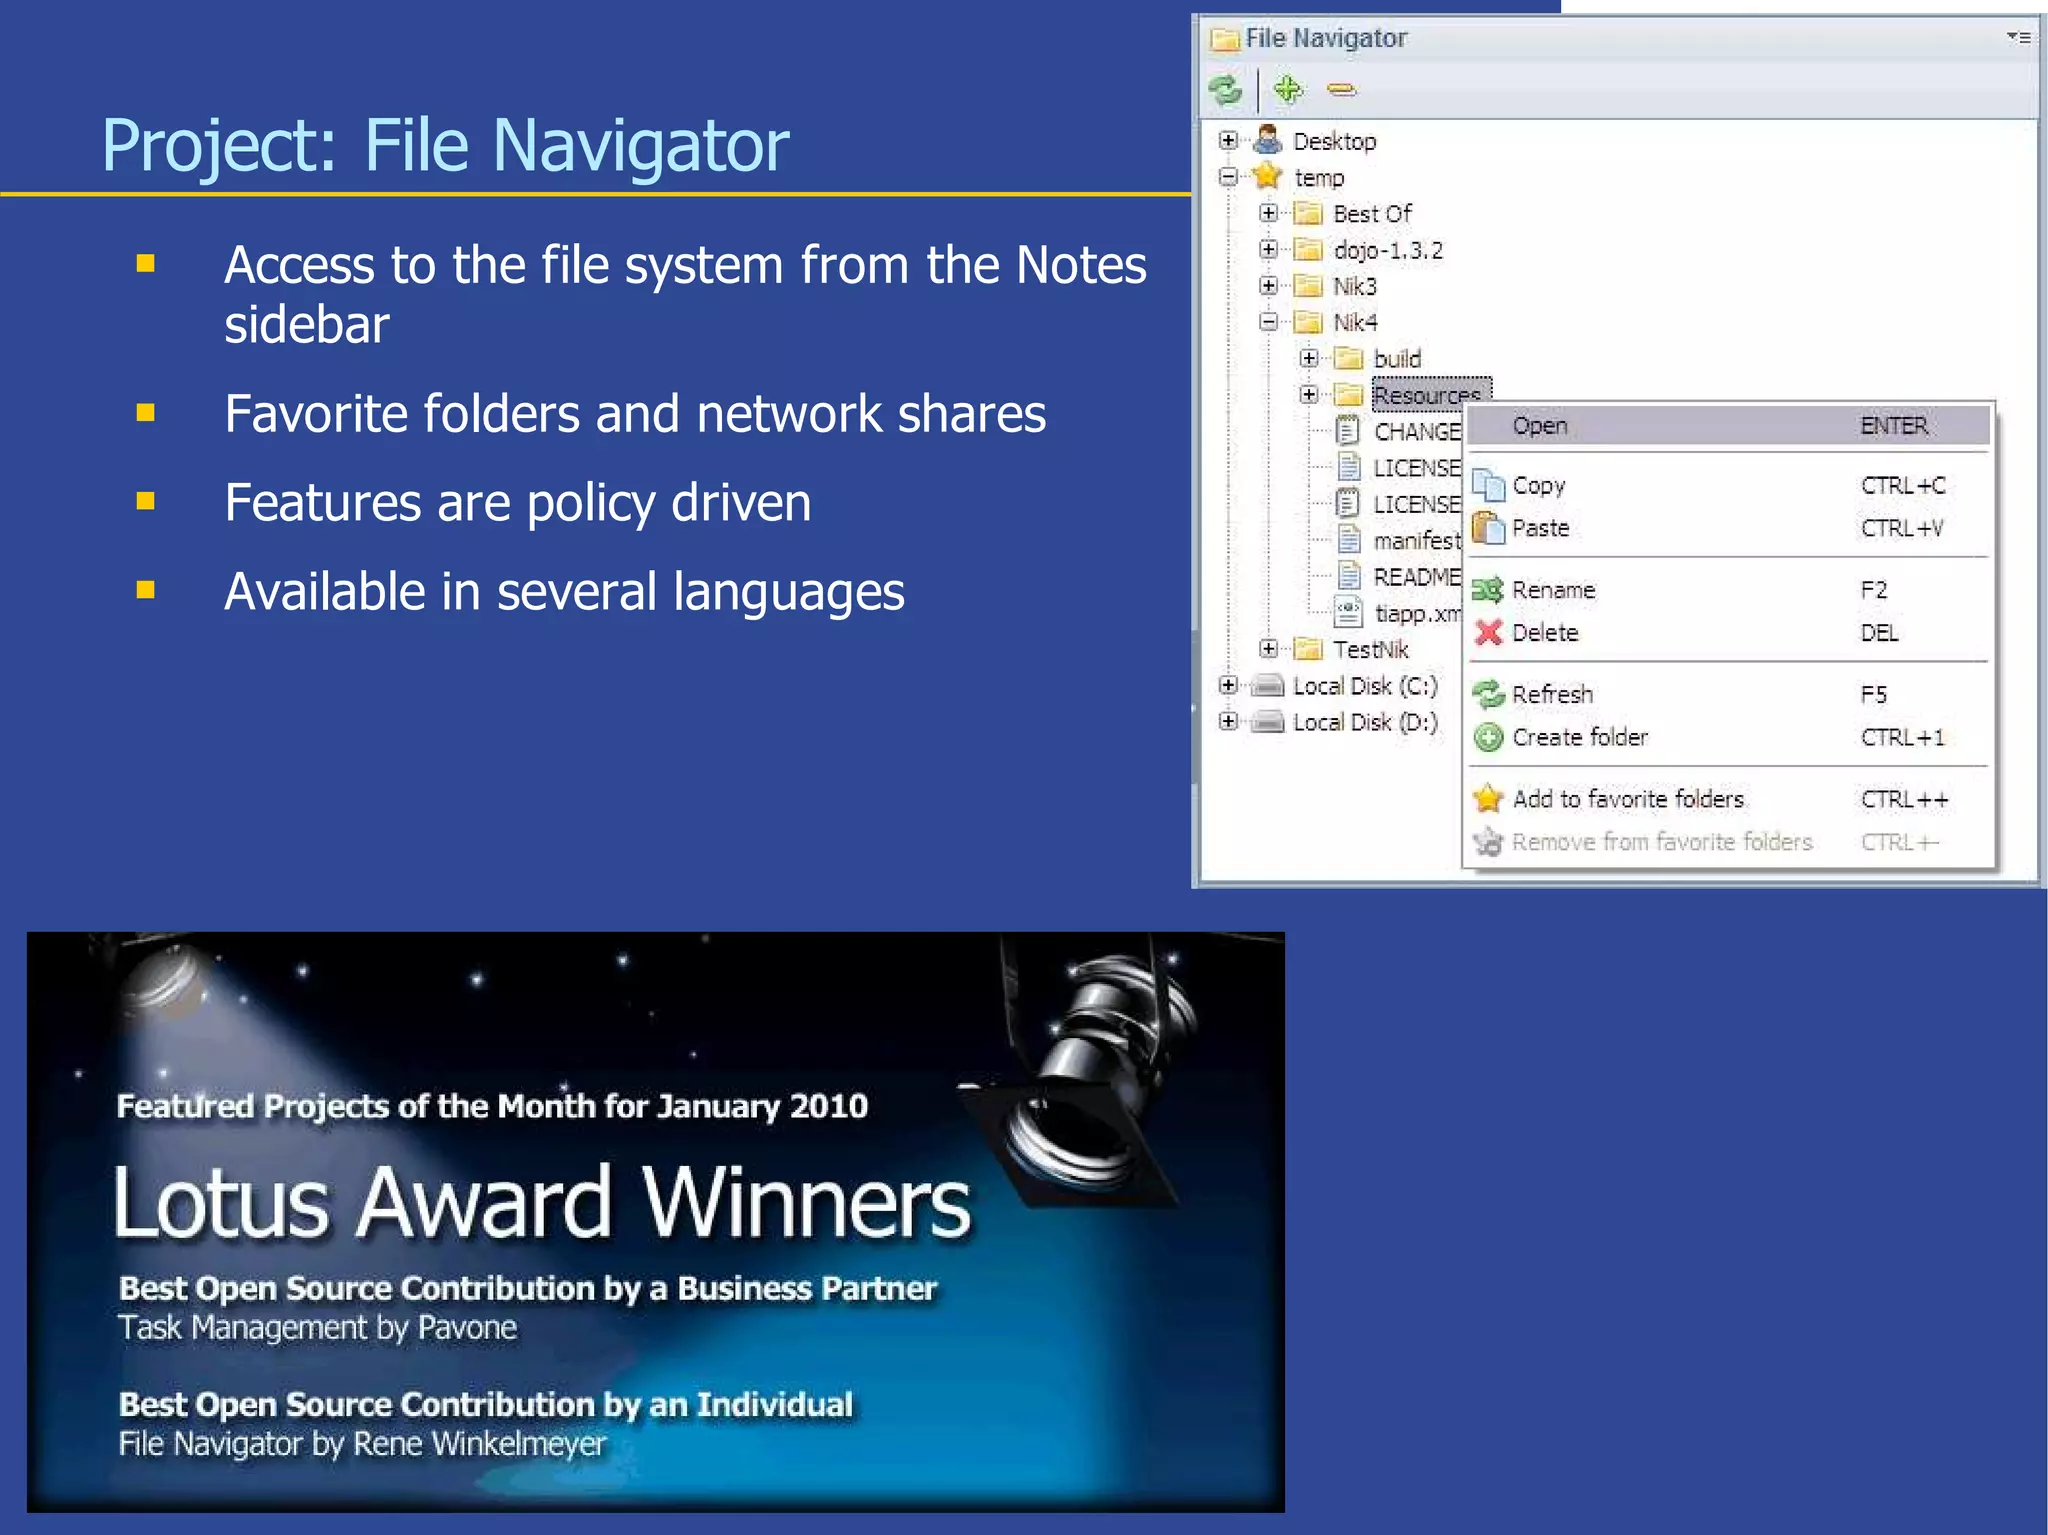Click the File Navigator panel title text
The width and height of the screenshot is (2048, 1535).
tap(1326, 38)
